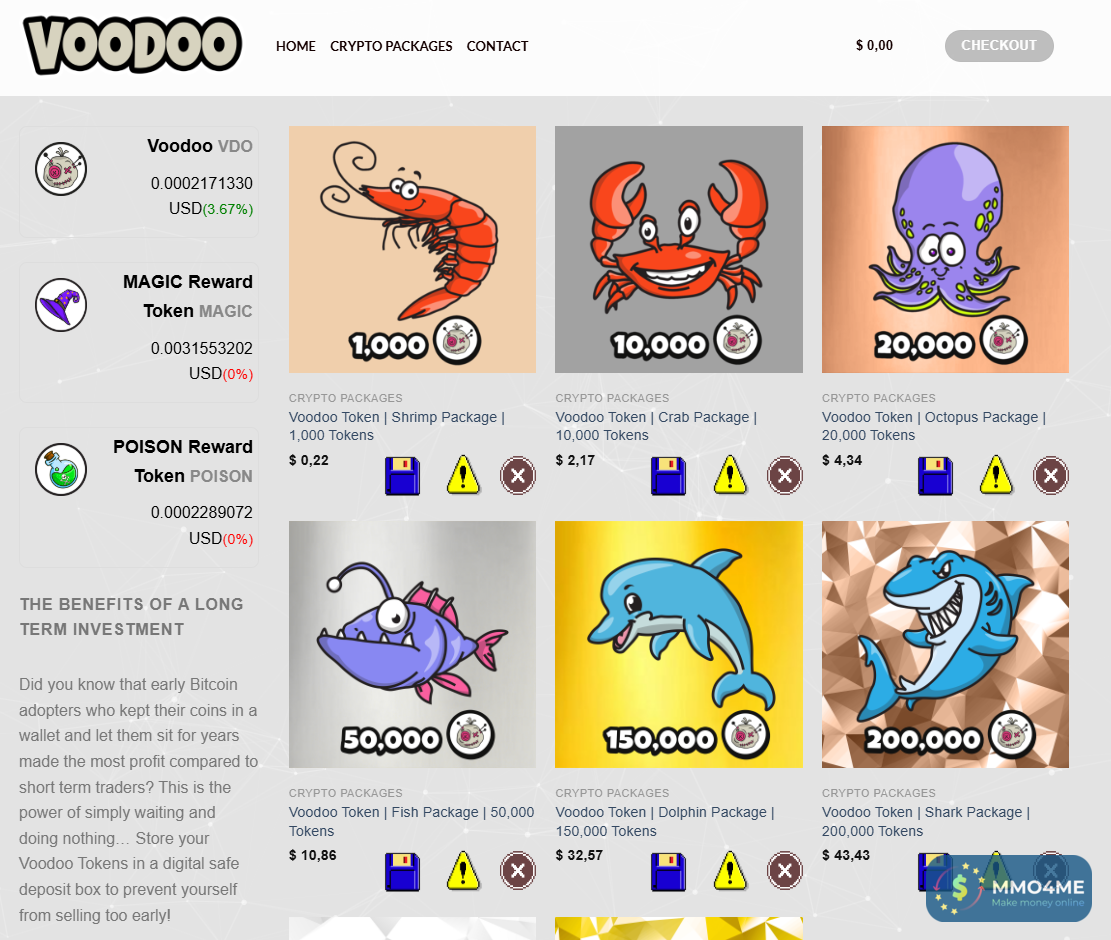
Task: Open Voodoo Token Shark Package link
Action: click(925, 822)
